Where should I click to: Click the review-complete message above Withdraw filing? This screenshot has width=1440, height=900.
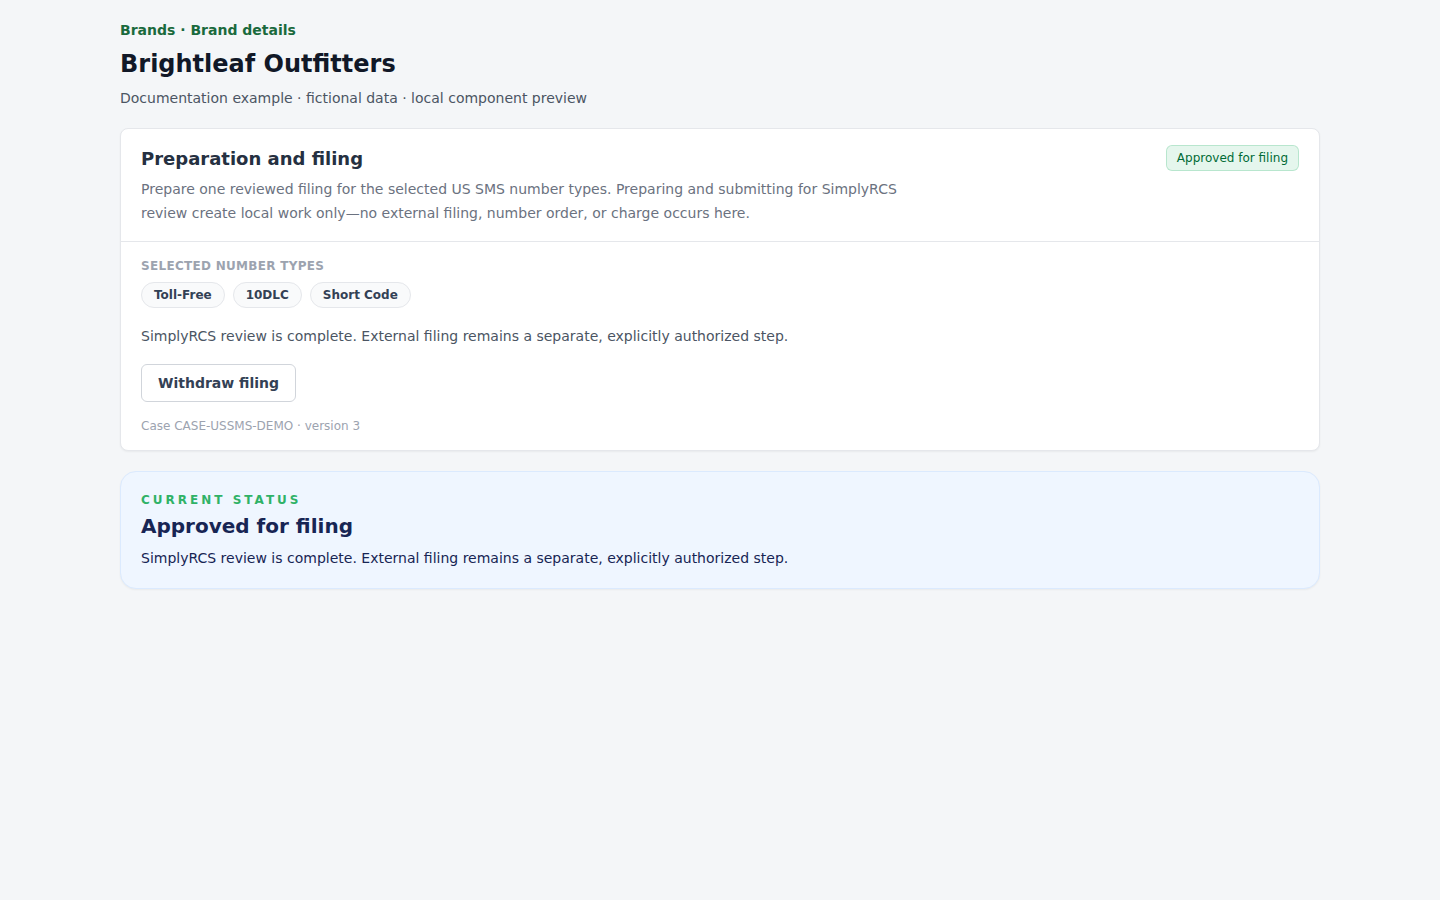click(x=464, y=336)
